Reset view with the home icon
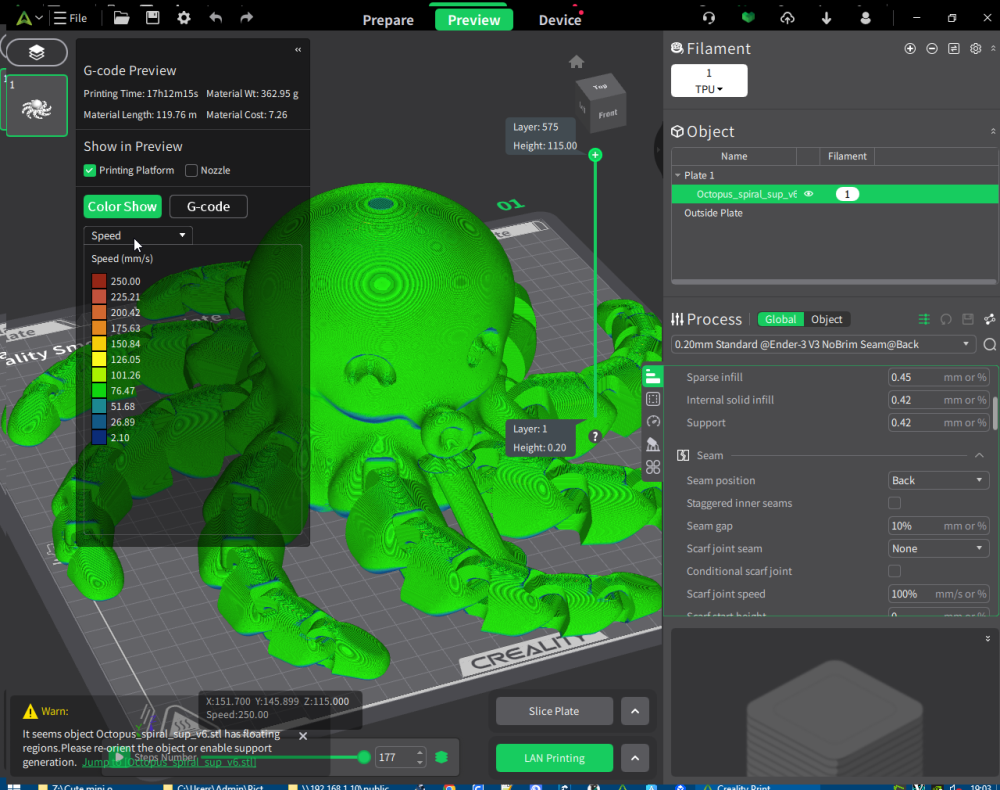This screenshot has width=1000, height=790. 576,62
